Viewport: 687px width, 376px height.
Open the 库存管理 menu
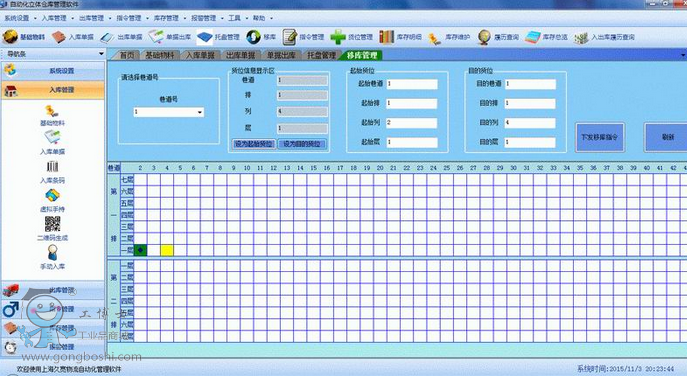[x=166, y=18]
